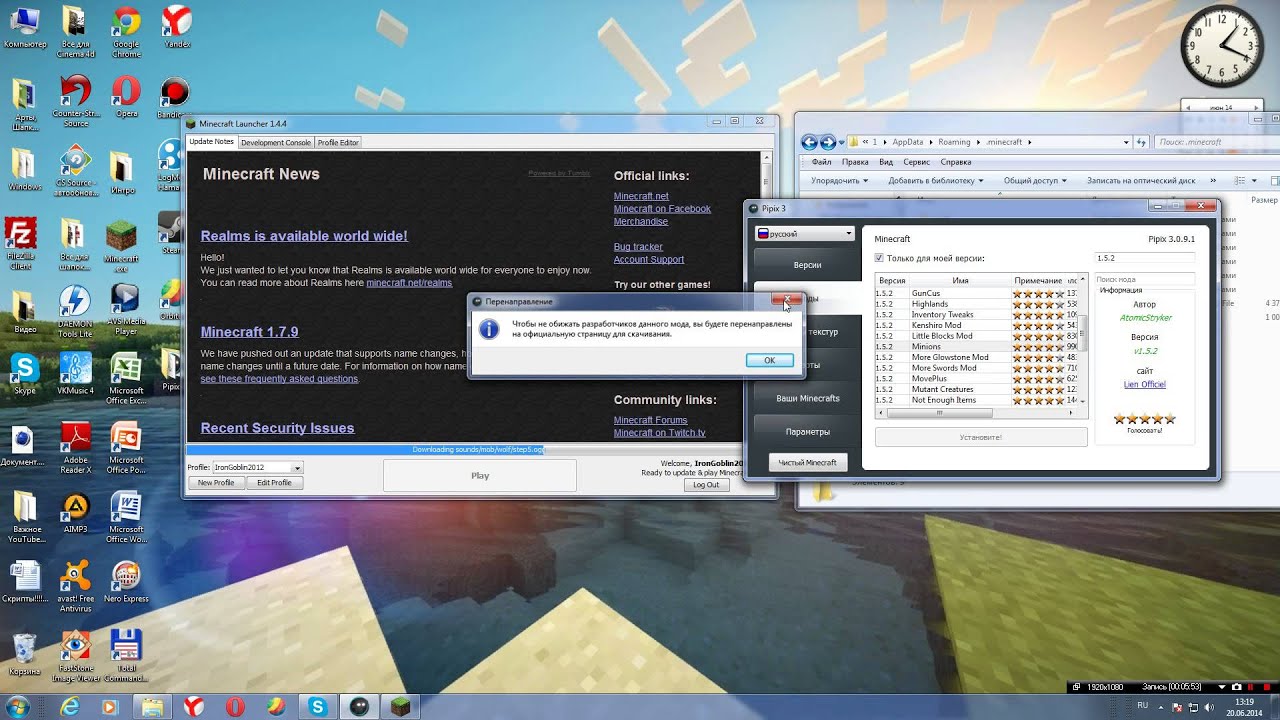Open the Profile dropdown in Minecraft Launcher
Image resolution: width=1280 pixels, height=720 pixels.
(x=257, y=467)
